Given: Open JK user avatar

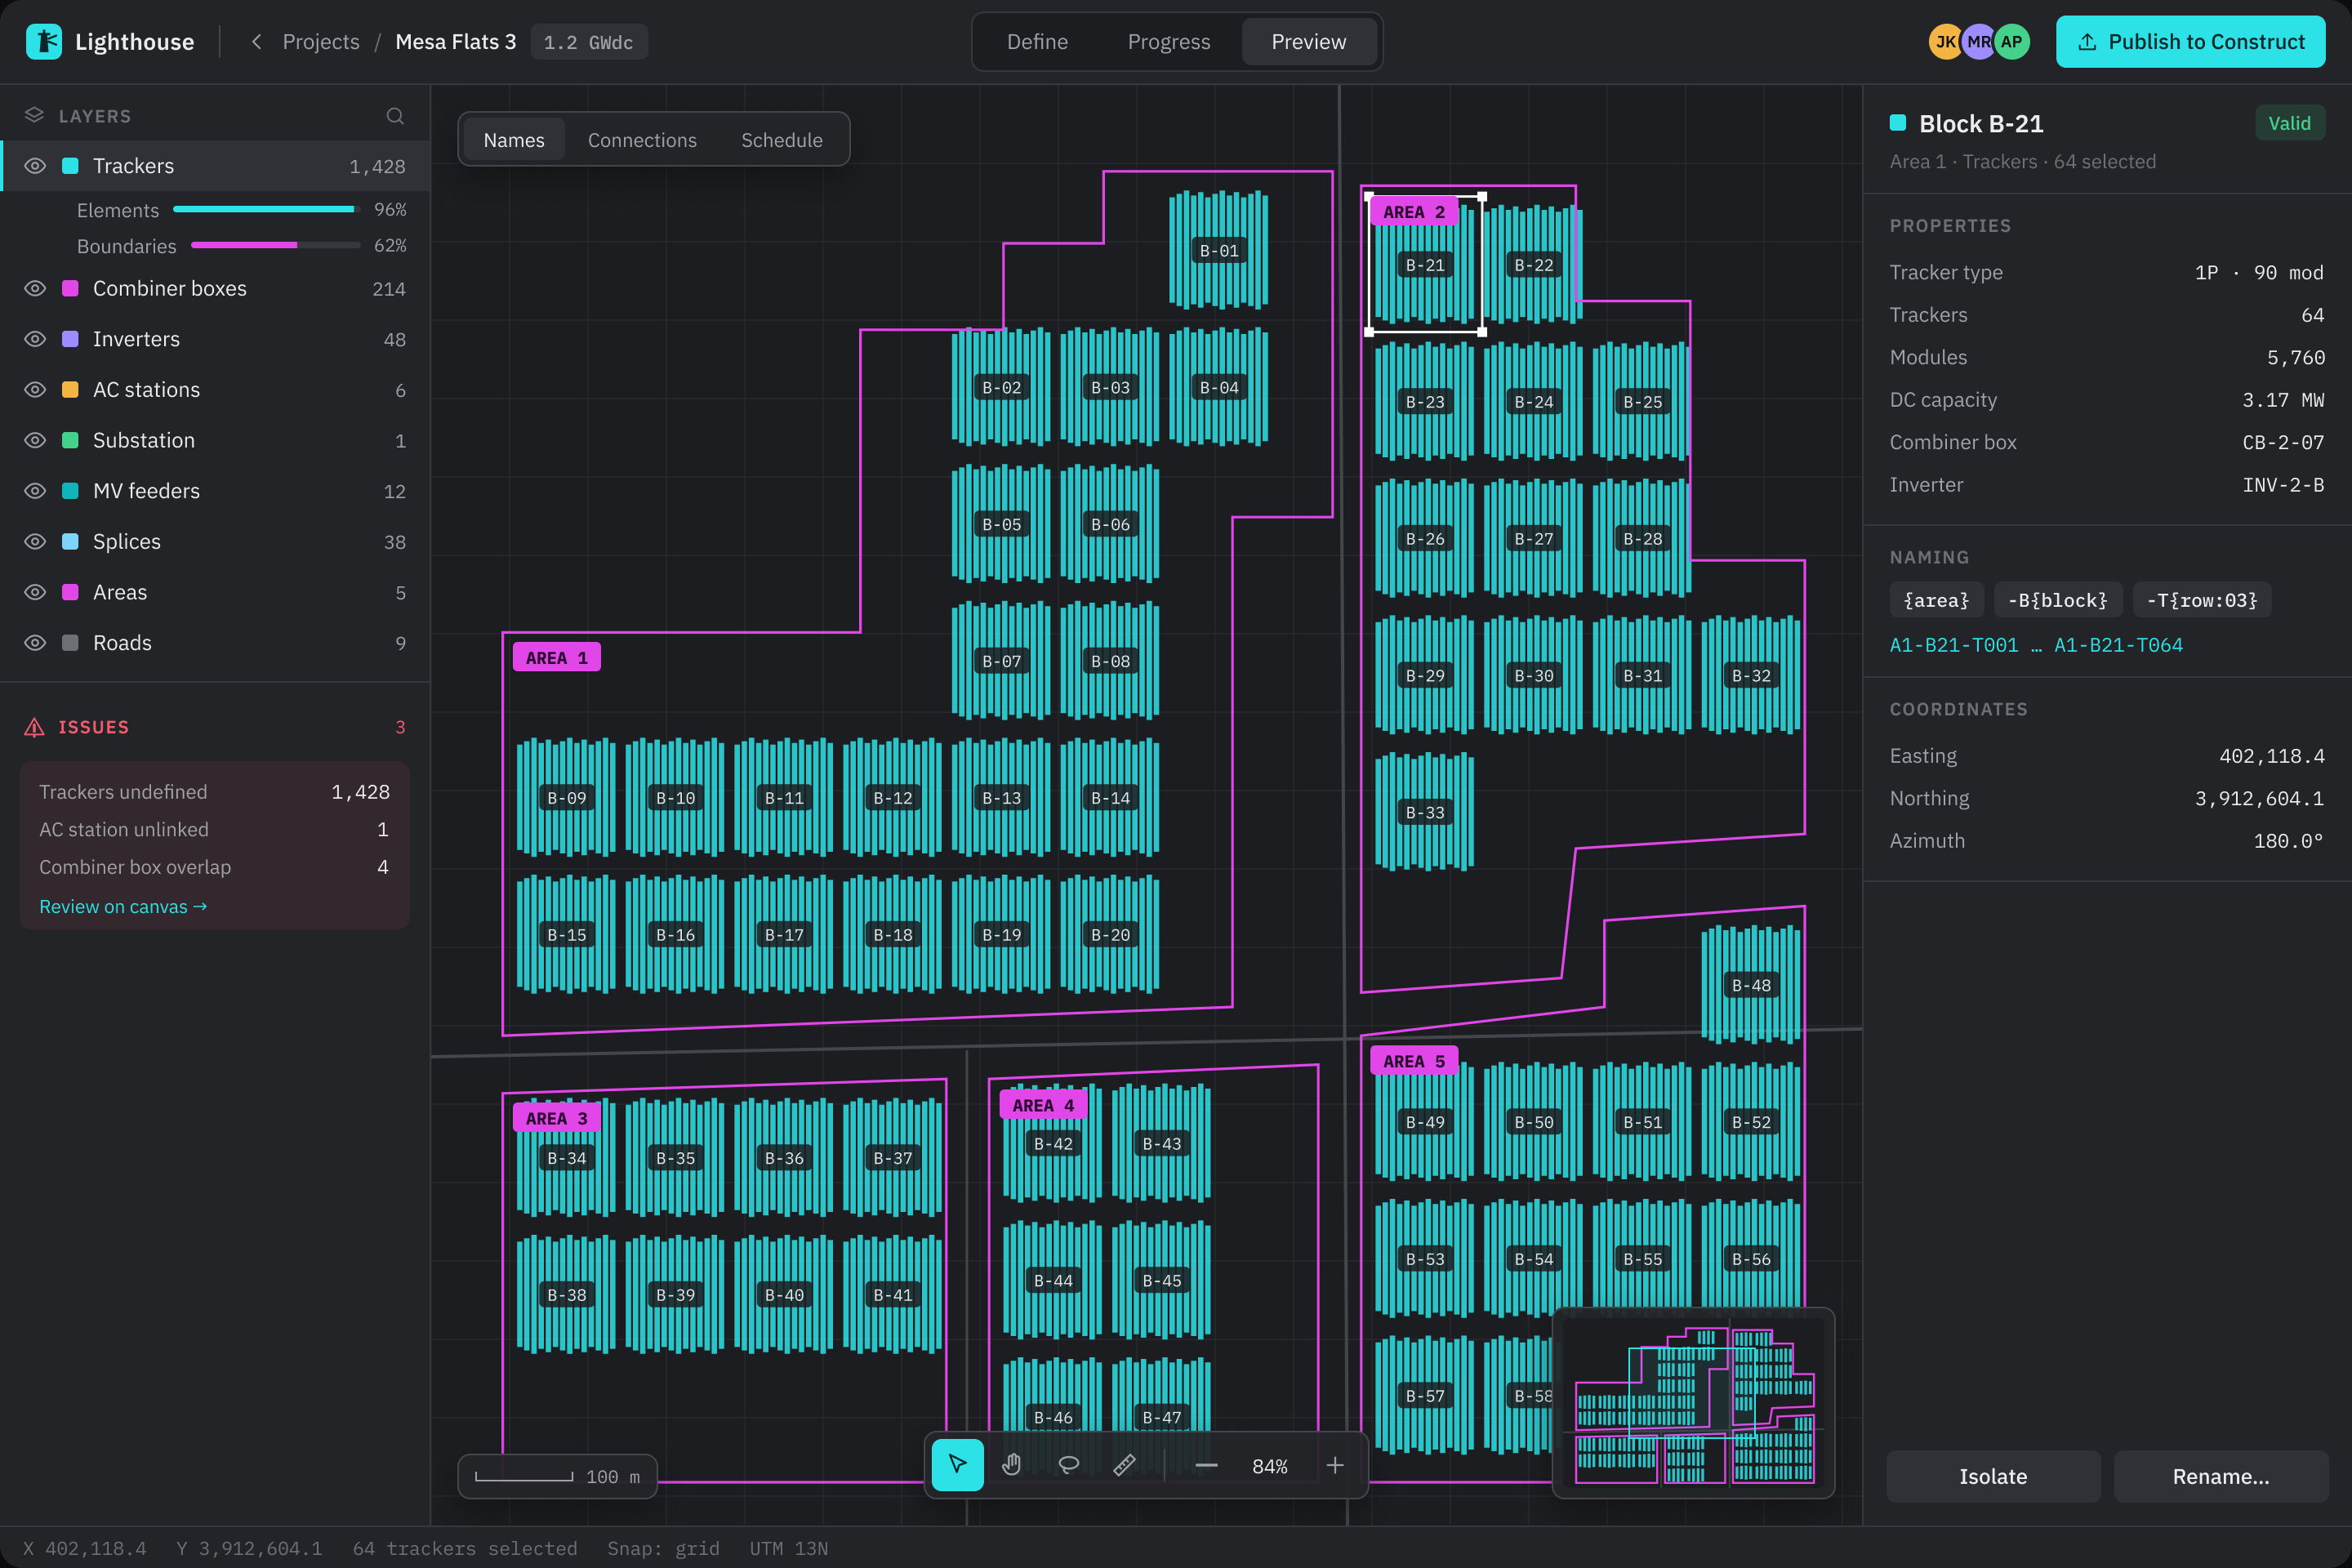Looking at the screenshot, I should pyautogui.click(x=1945, y=42).
